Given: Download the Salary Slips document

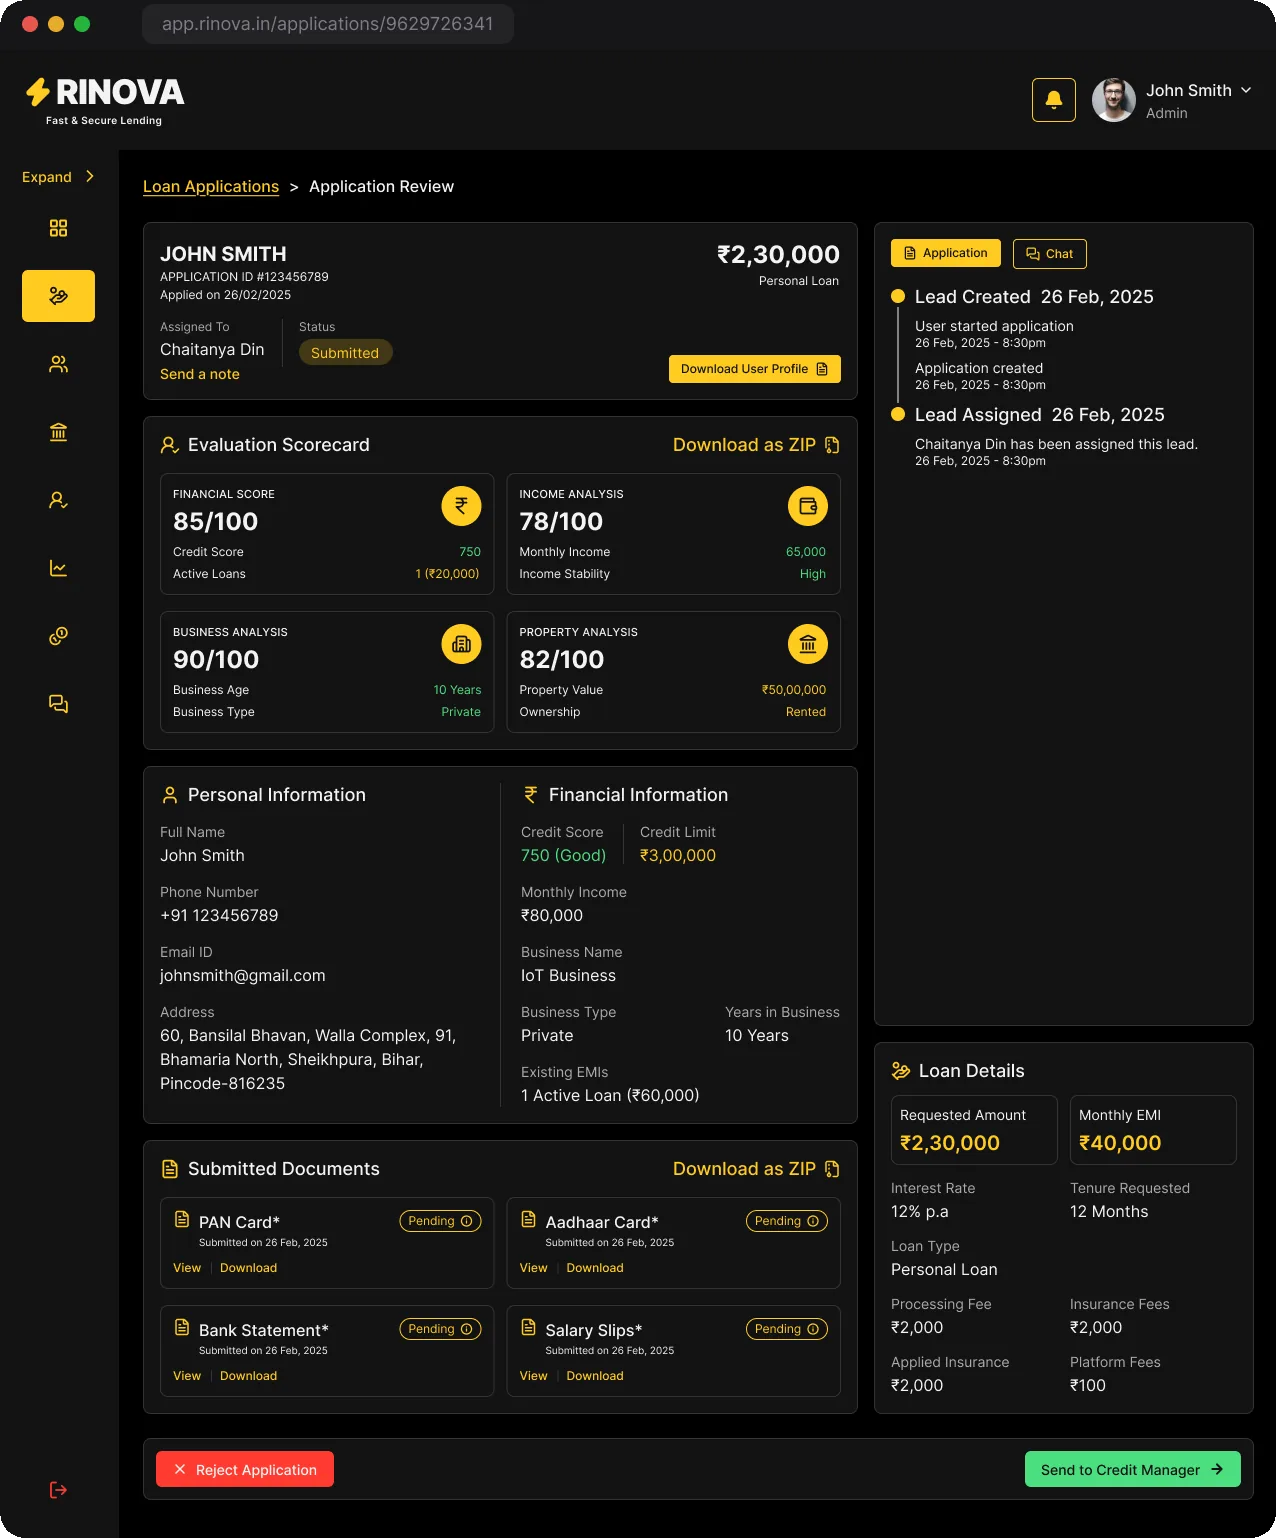Looking at the screenshot, I should [595, 1376].
